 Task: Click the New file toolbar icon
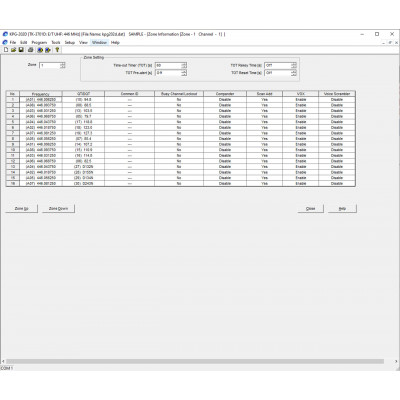click(x=6, y=50)
